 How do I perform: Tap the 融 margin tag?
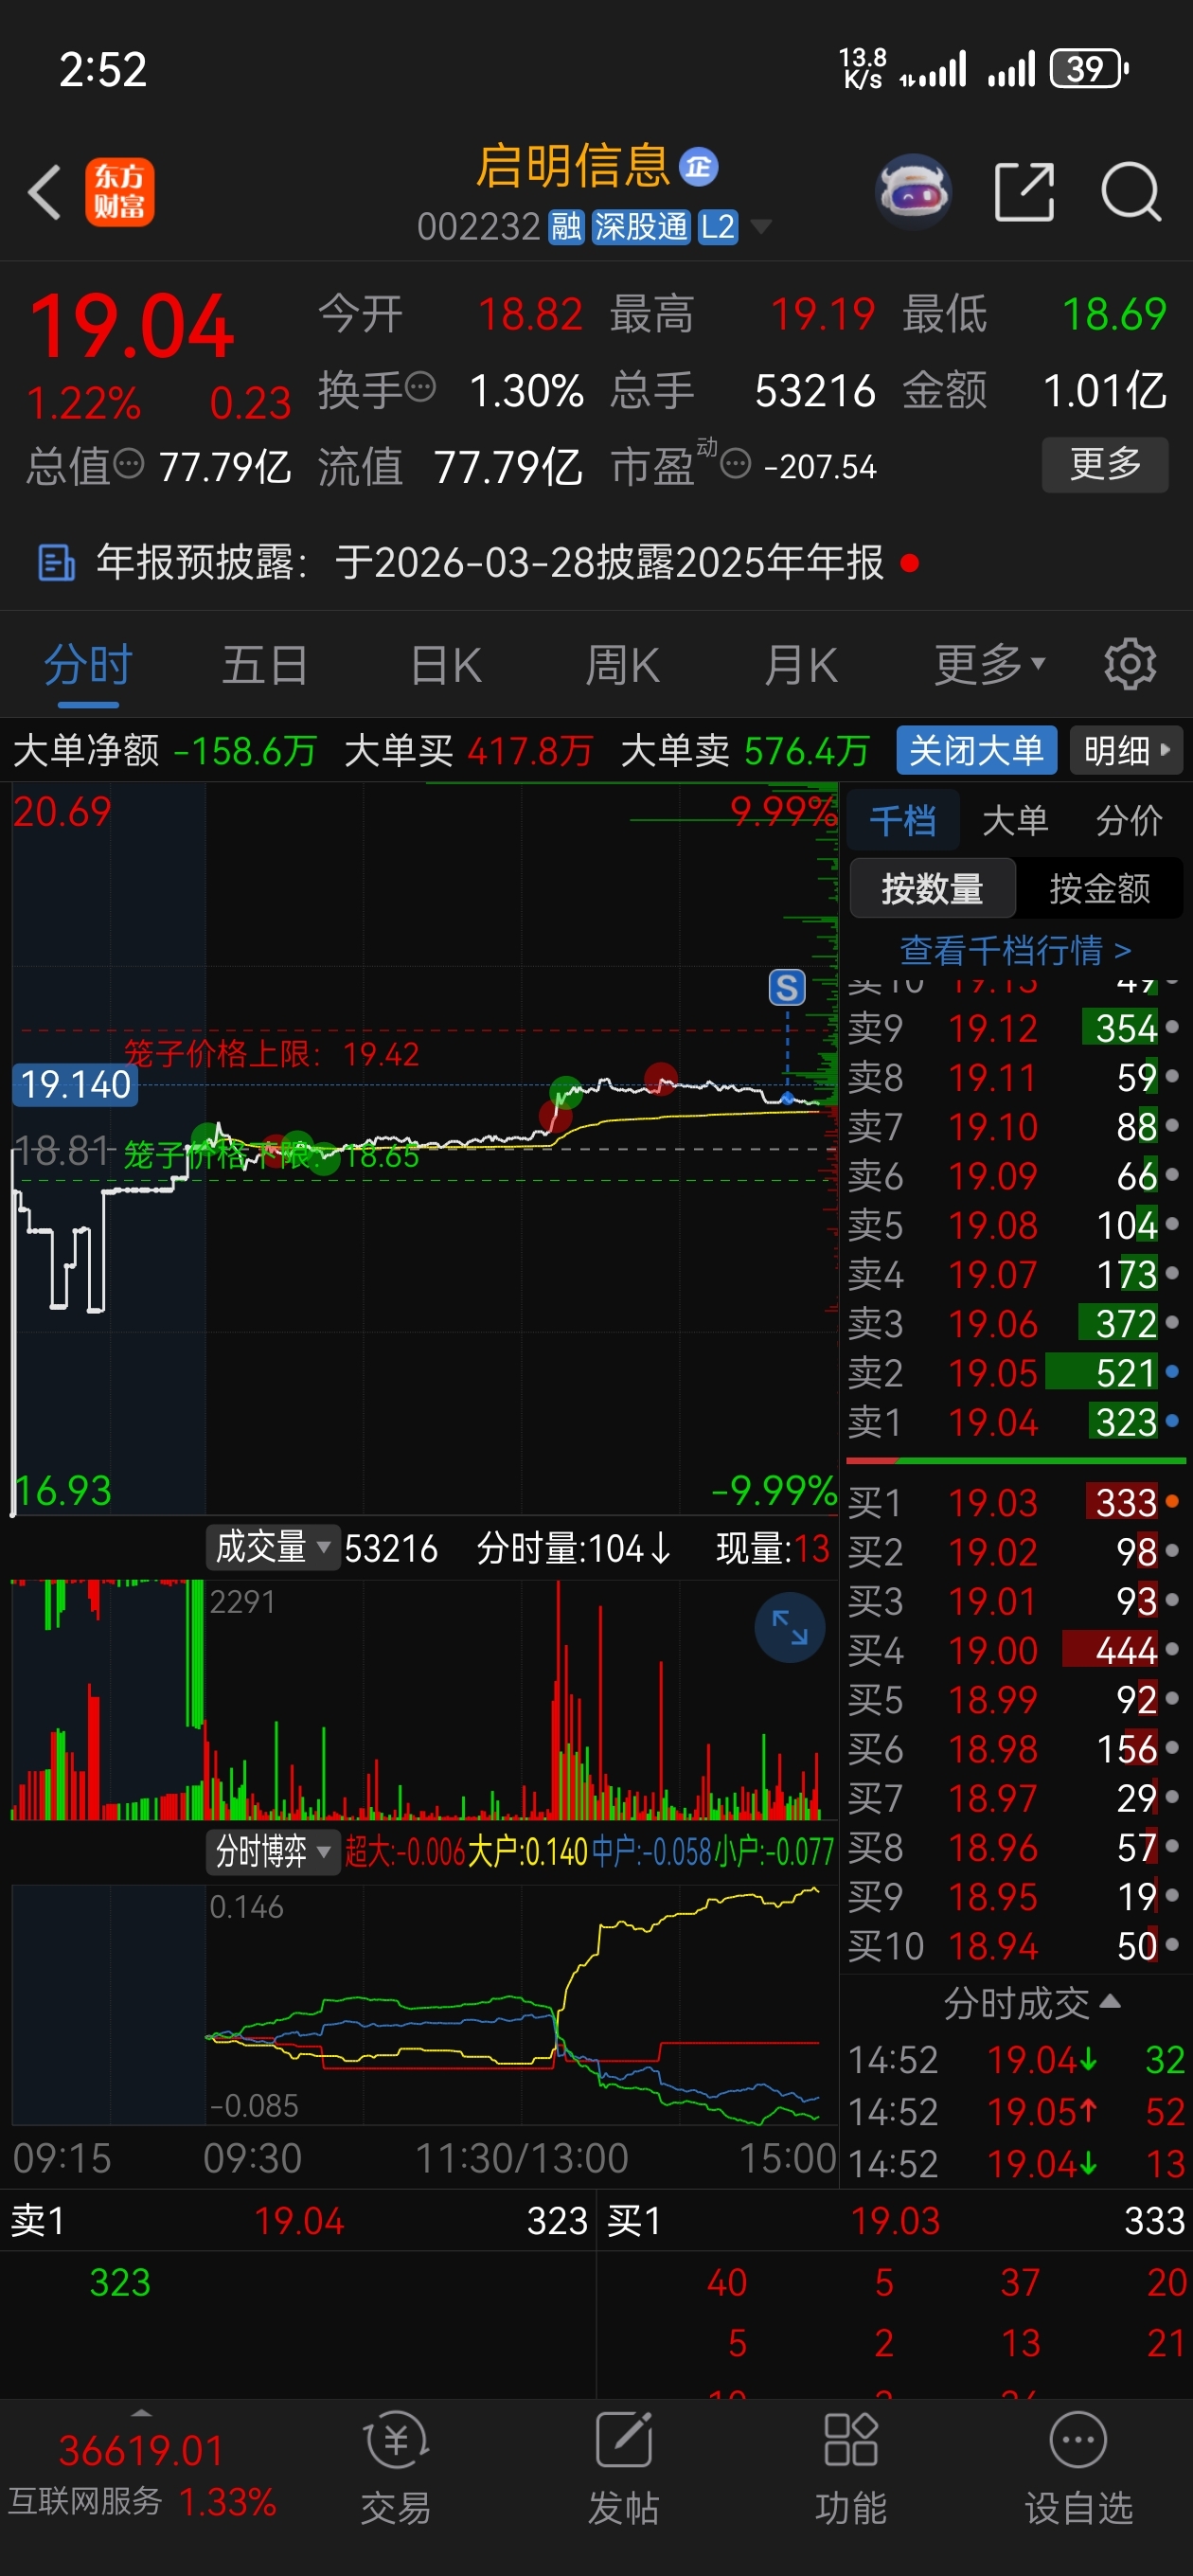coord(567,227)
